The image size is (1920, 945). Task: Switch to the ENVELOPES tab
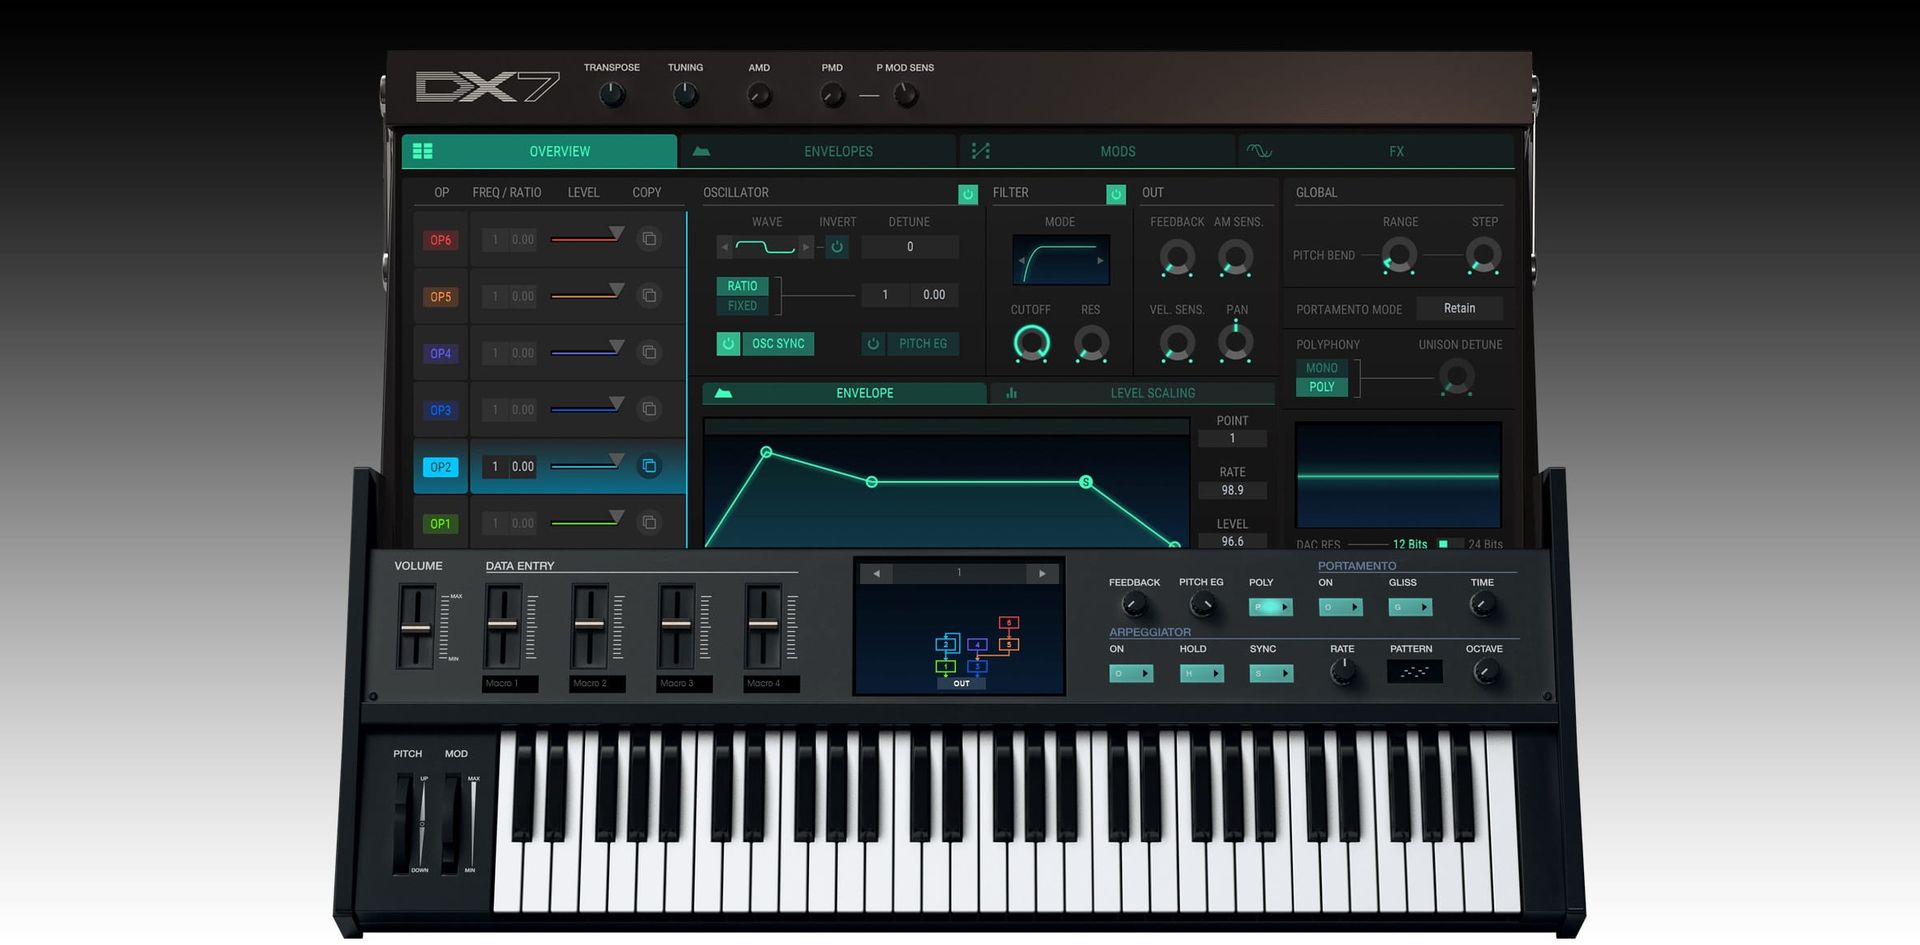819,151
